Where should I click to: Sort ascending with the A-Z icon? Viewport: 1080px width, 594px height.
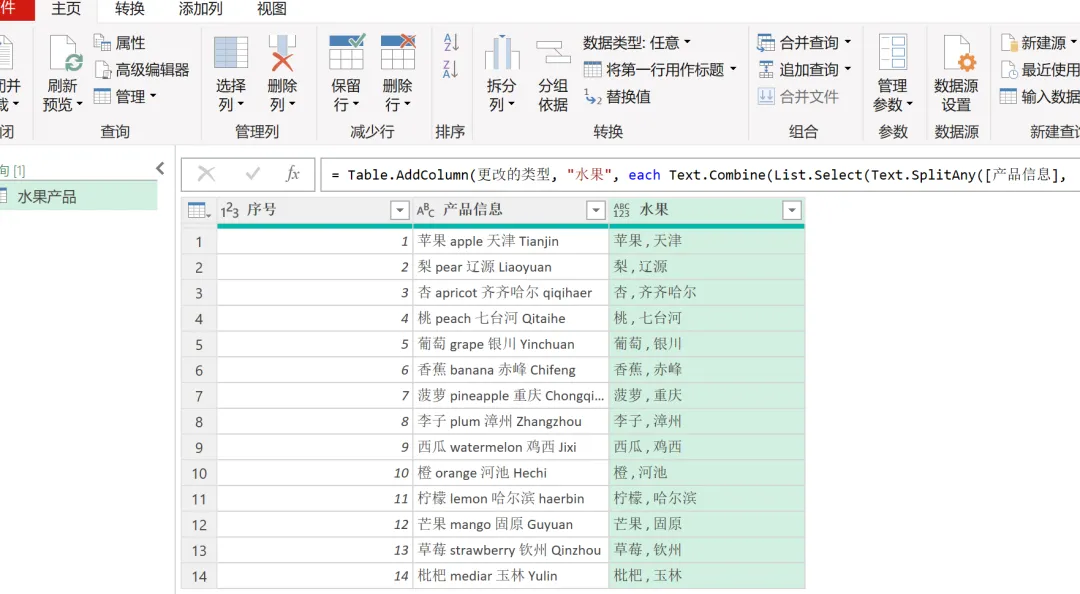point(451,43)
